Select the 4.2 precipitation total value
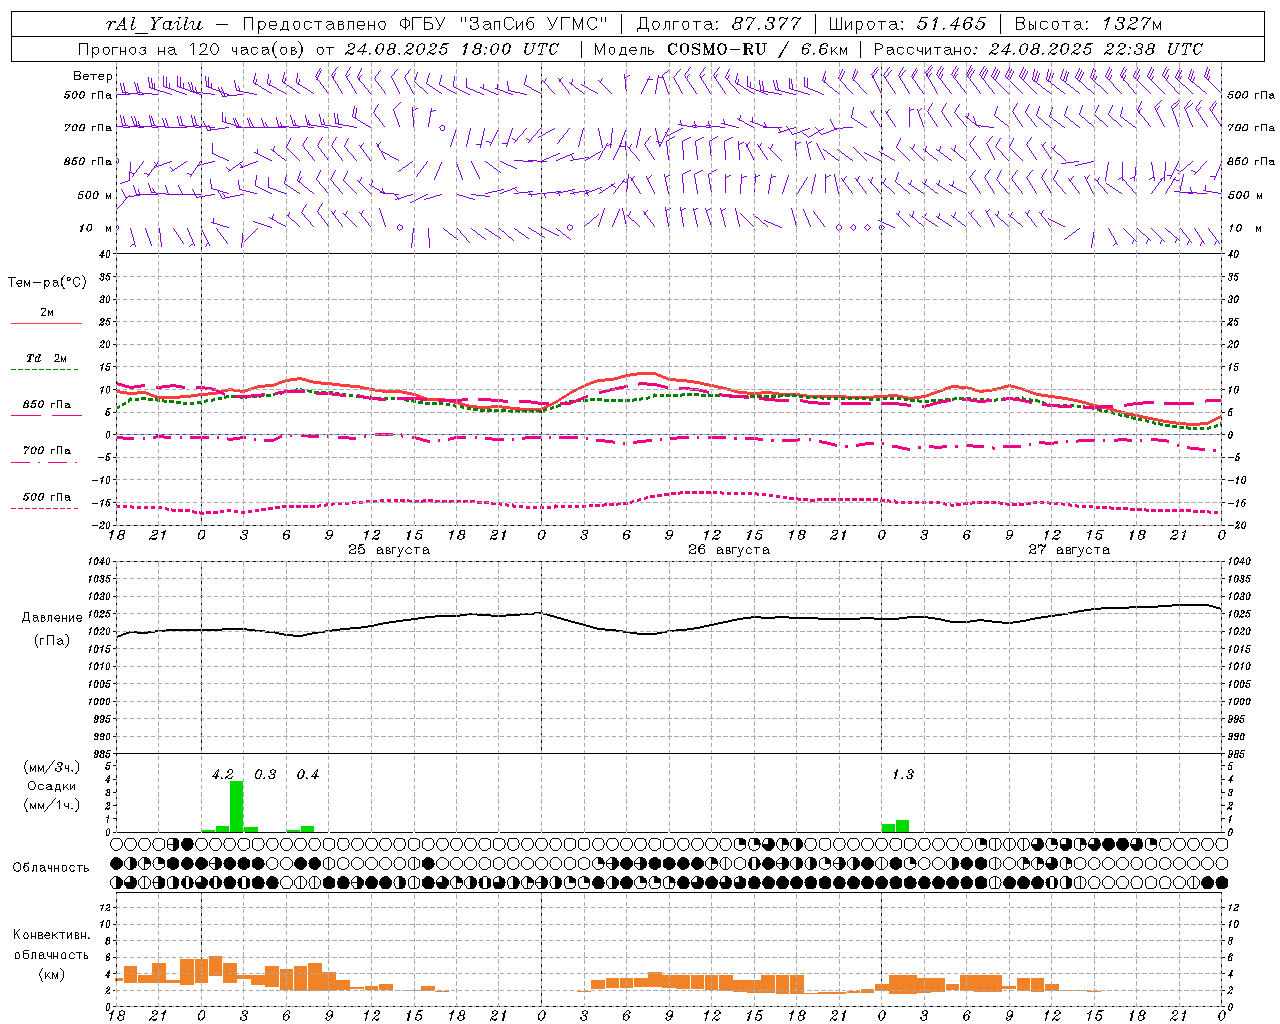The width and height of the screenshot is (1280, 1024). [222, 774]
